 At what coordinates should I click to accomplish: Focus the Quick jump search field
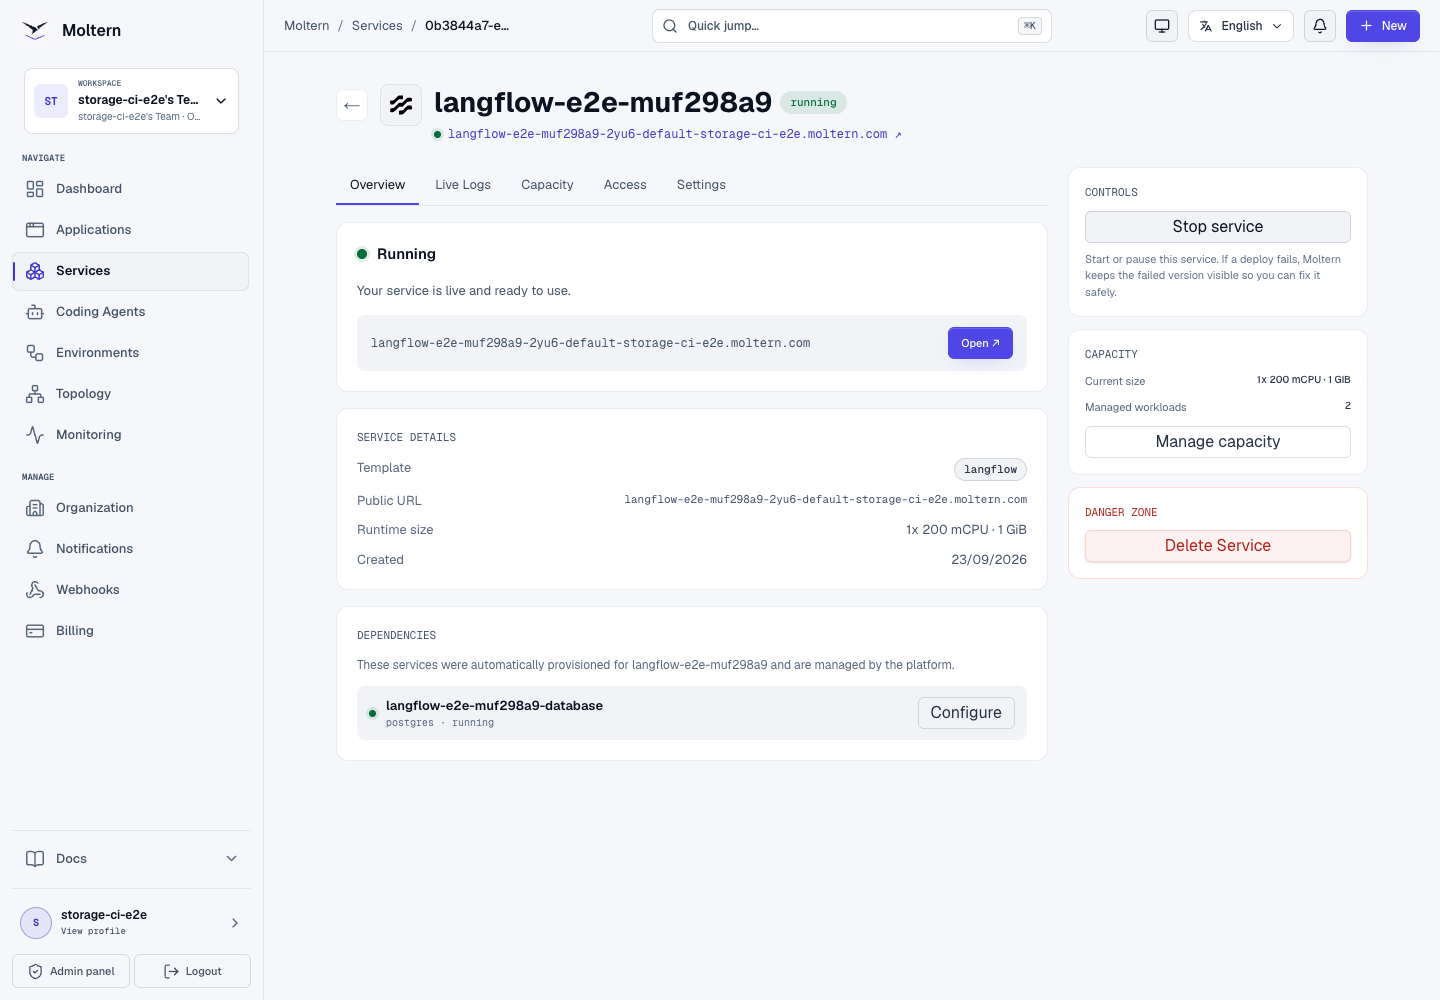point(852,26)
